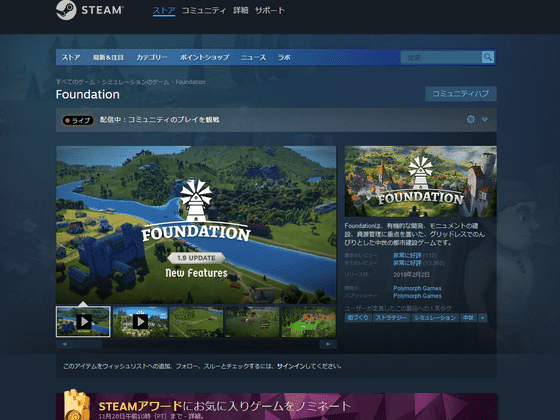560x420 pixels.
Task: Click the 2019年2月2日 release date text
Action: [411, 275]
